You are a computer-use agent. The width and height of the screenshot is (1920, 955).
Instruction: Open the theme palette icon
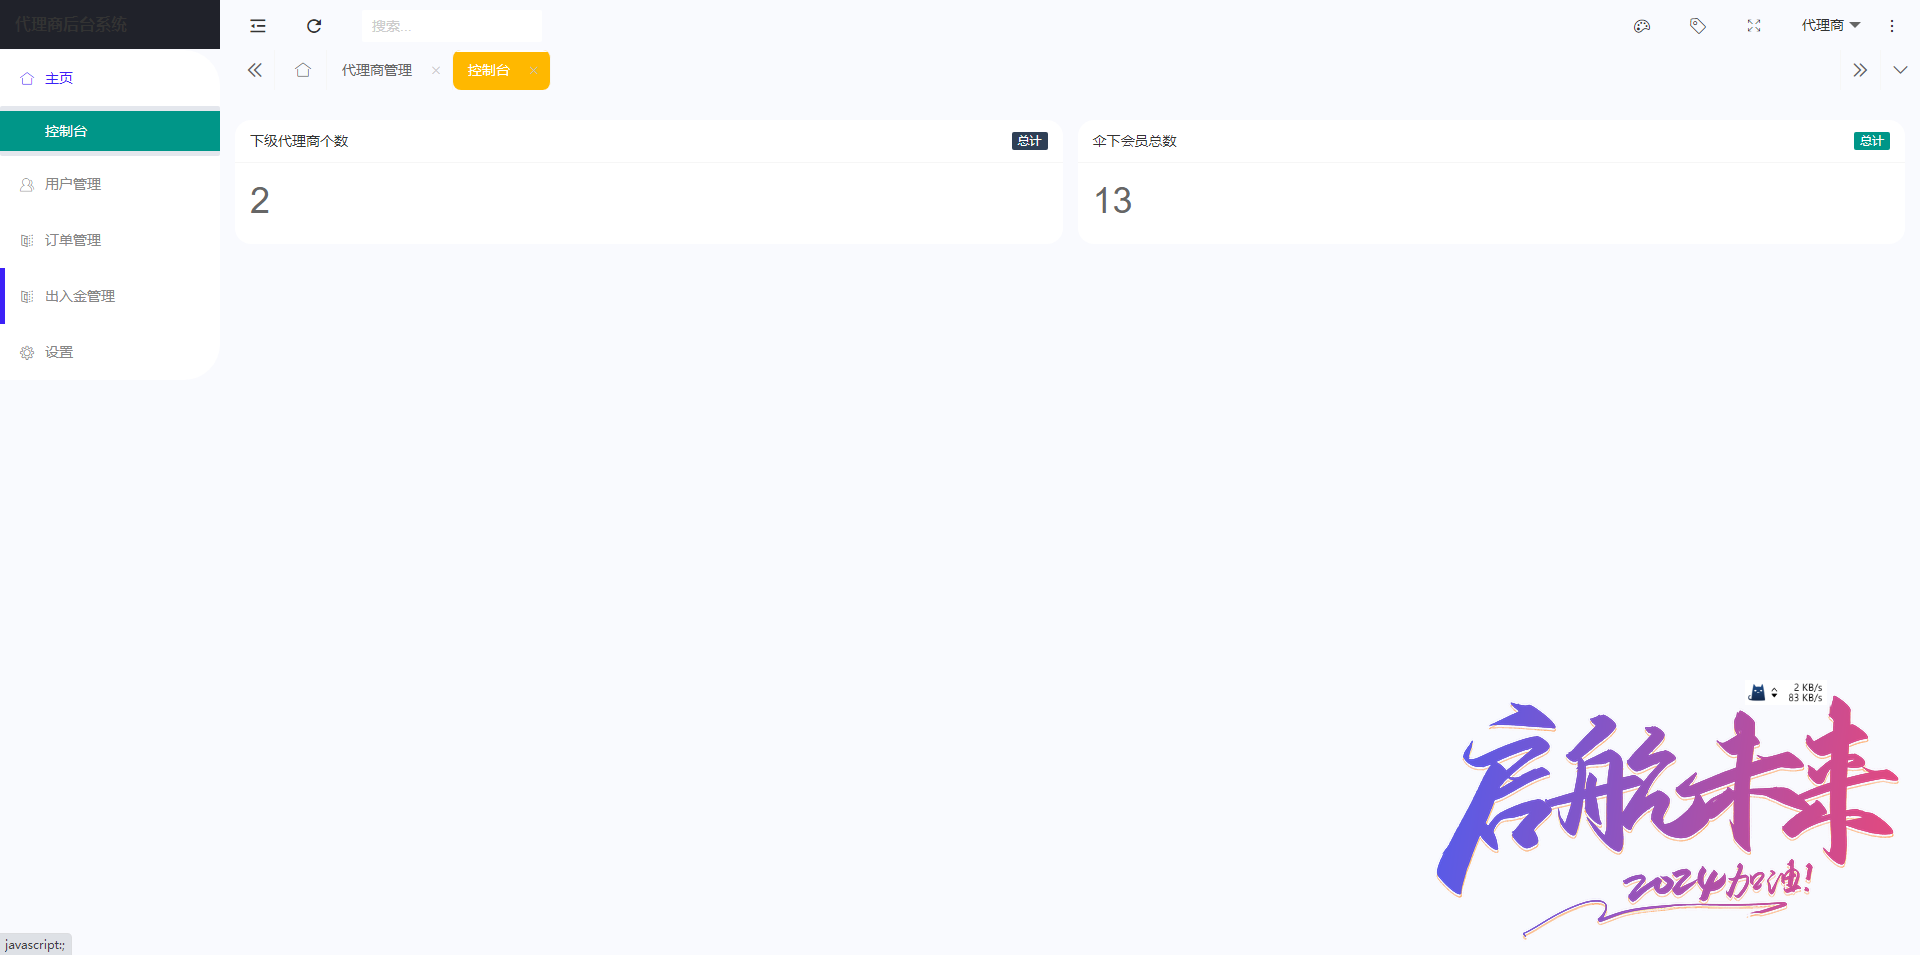pos(1642,26)
